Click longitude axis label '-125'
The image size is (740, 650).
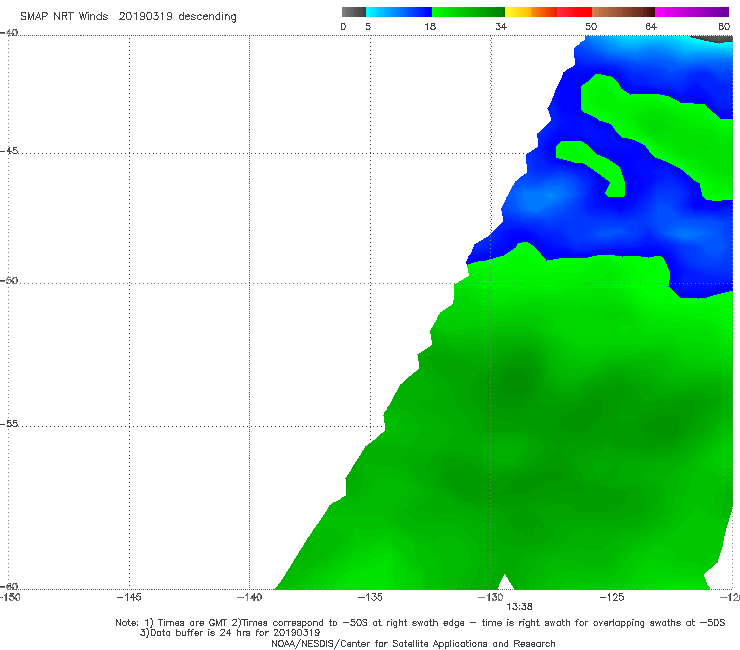pyautogui.click(x=612, y=597)
